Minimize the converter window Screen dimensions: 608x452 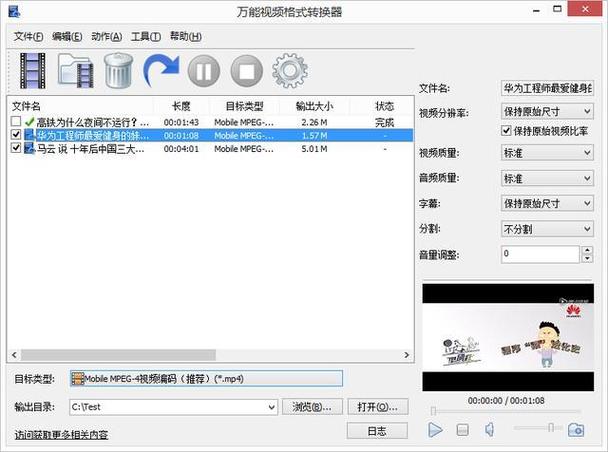pos(537,10)
